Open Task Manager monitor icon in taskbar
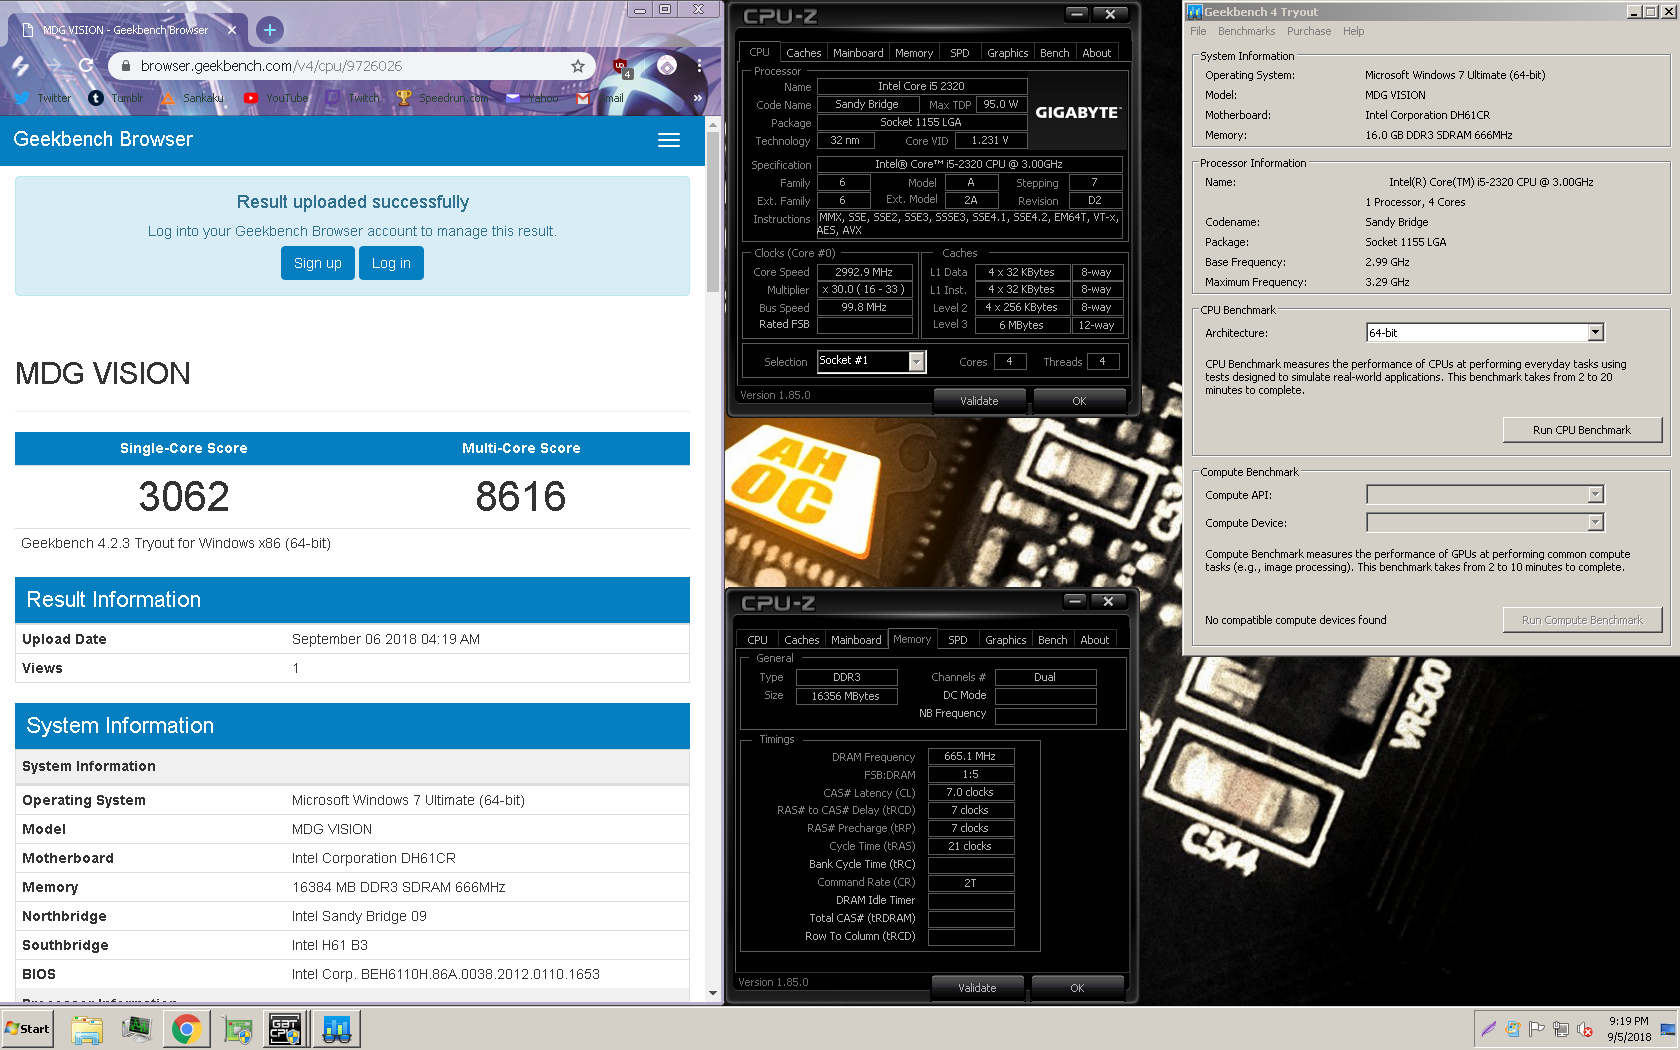 (x=136, y=1029)
